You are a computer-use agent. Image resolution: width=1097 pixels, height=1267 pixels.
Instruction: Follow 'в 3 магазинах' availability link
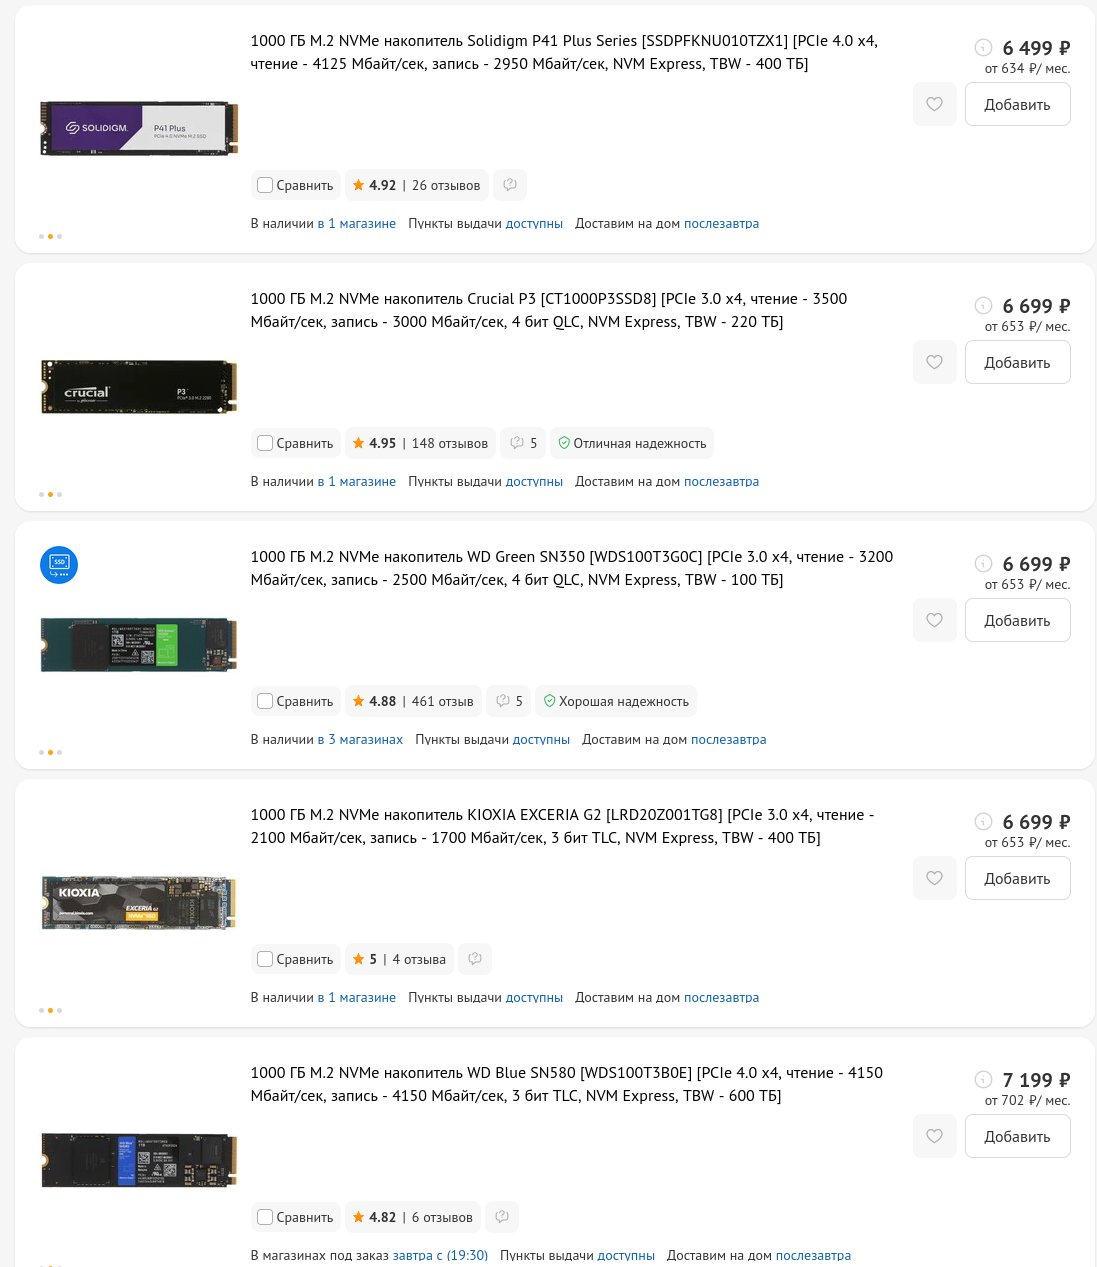360,739
